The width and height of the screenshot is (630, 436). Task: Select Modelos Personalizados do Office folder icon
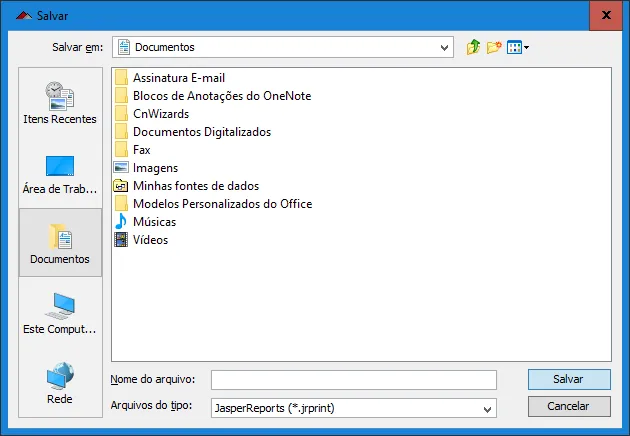pos(121,204)
